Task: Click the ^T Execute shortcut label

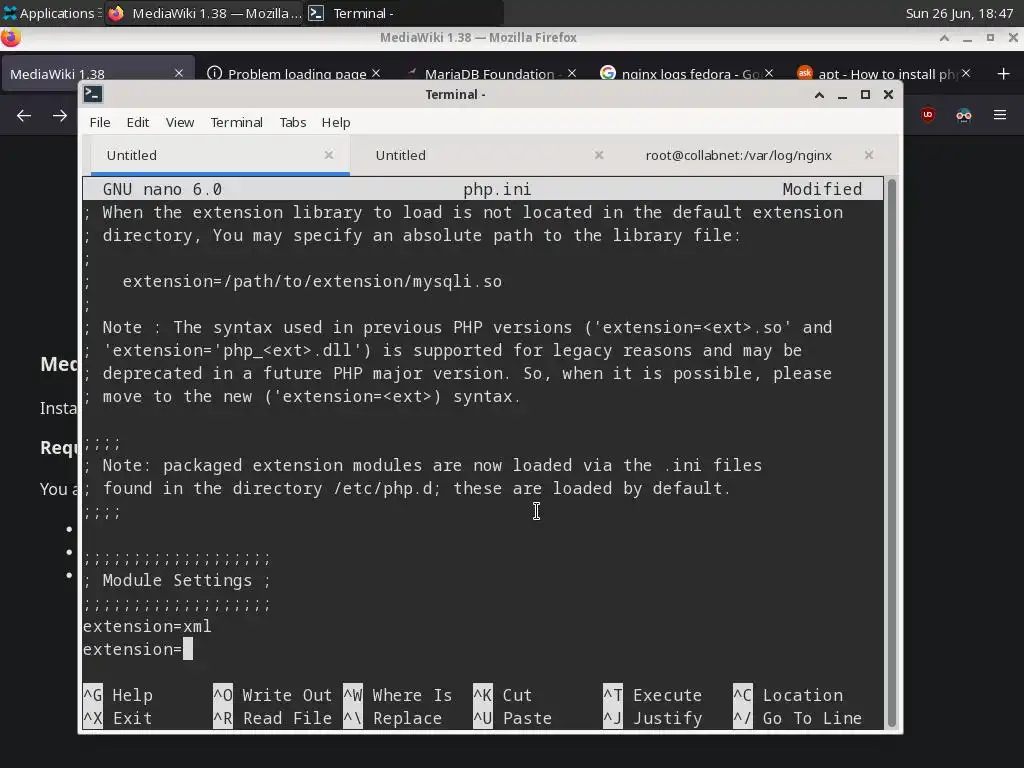Action: 653,695
